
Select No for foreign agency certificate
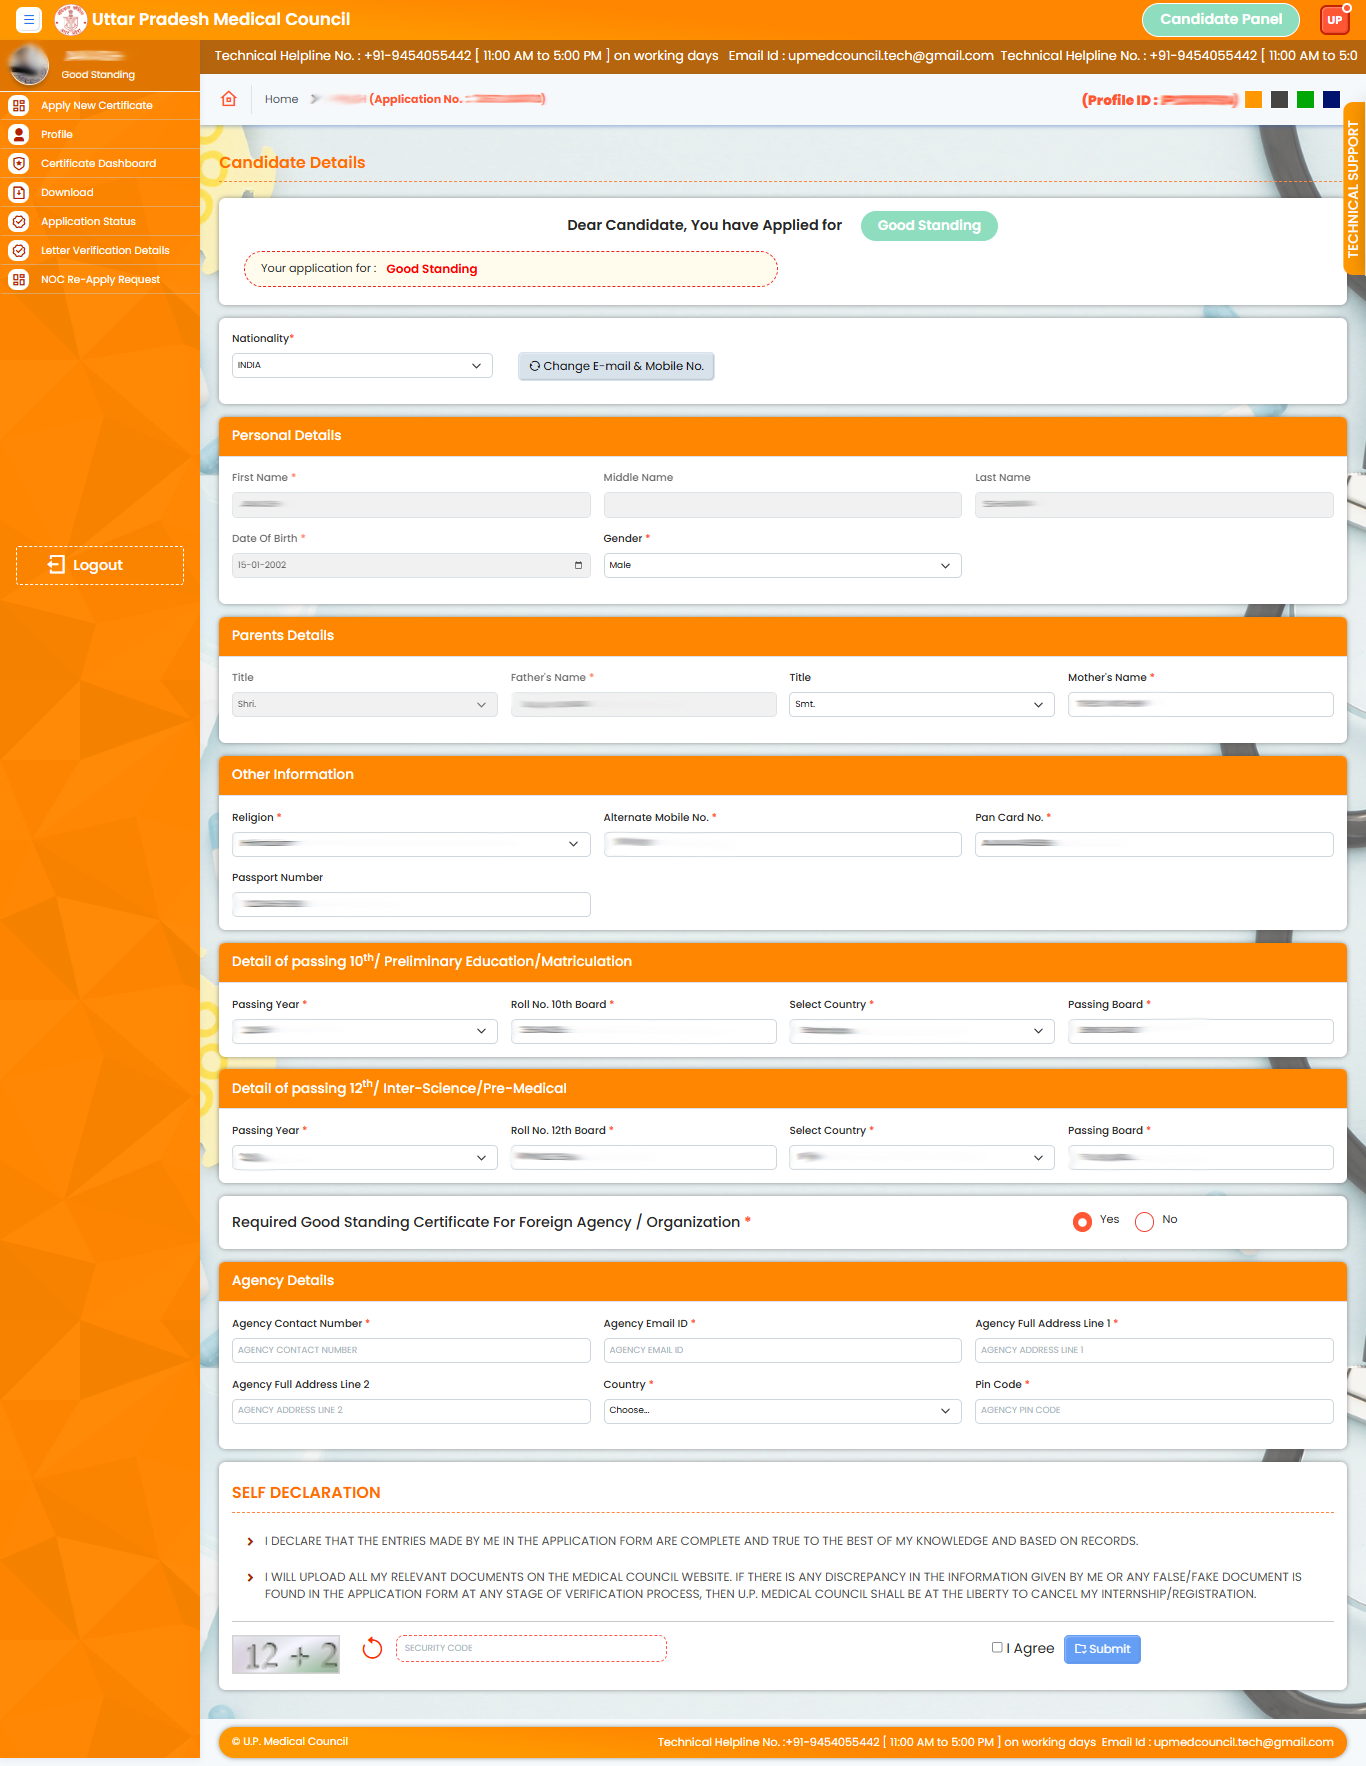pyautogui.click(x=1145, y=1222)
